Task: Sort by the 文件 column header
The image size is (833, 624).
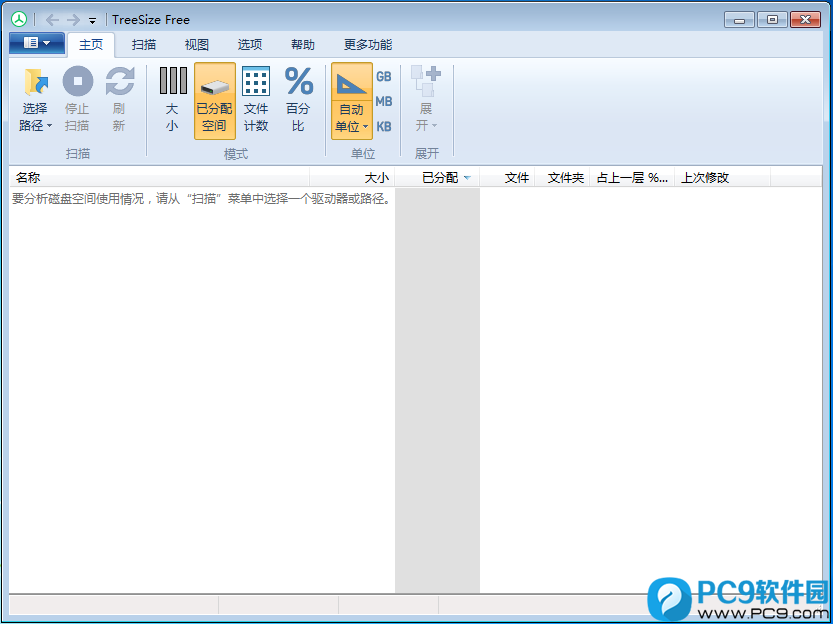Action: pyautogui.click(x=507, y=177)
